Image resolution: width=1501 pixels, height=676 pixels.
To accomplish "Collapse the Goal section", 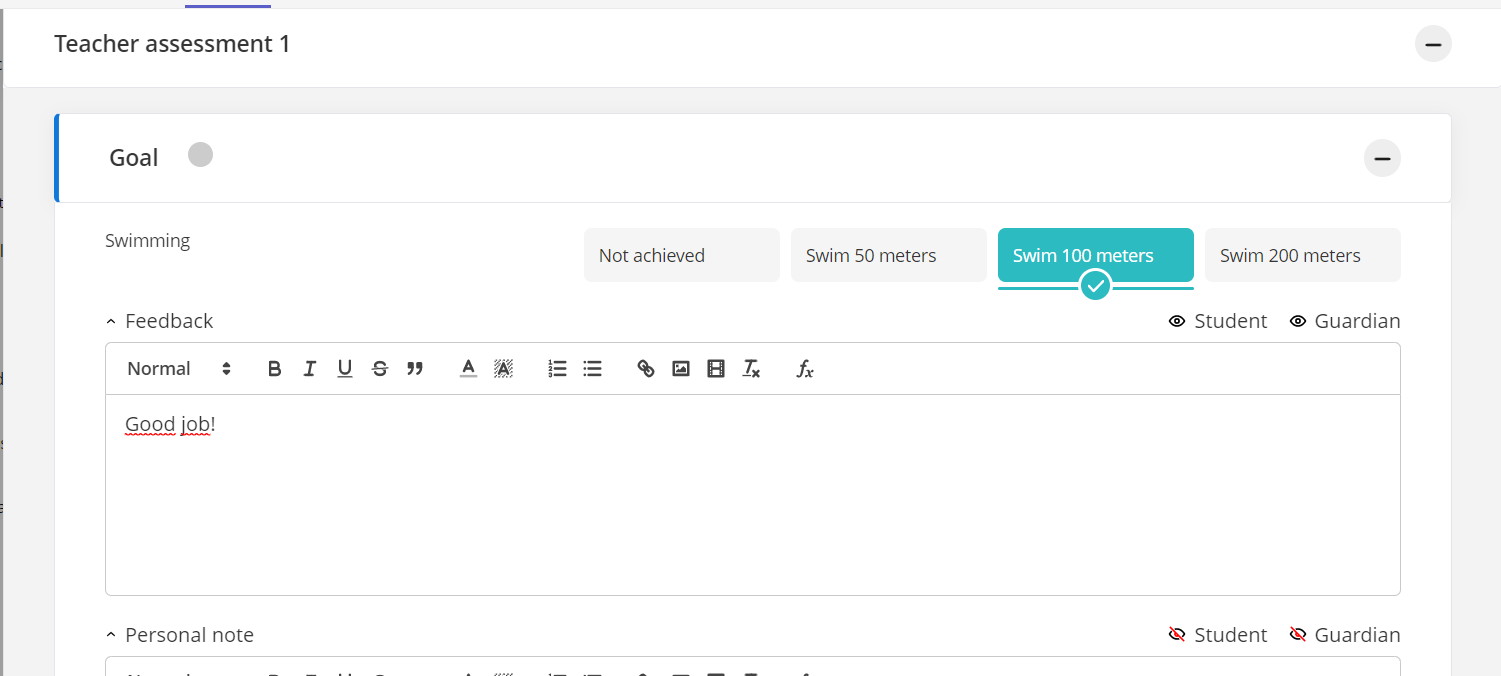I will pos(1383,158).
